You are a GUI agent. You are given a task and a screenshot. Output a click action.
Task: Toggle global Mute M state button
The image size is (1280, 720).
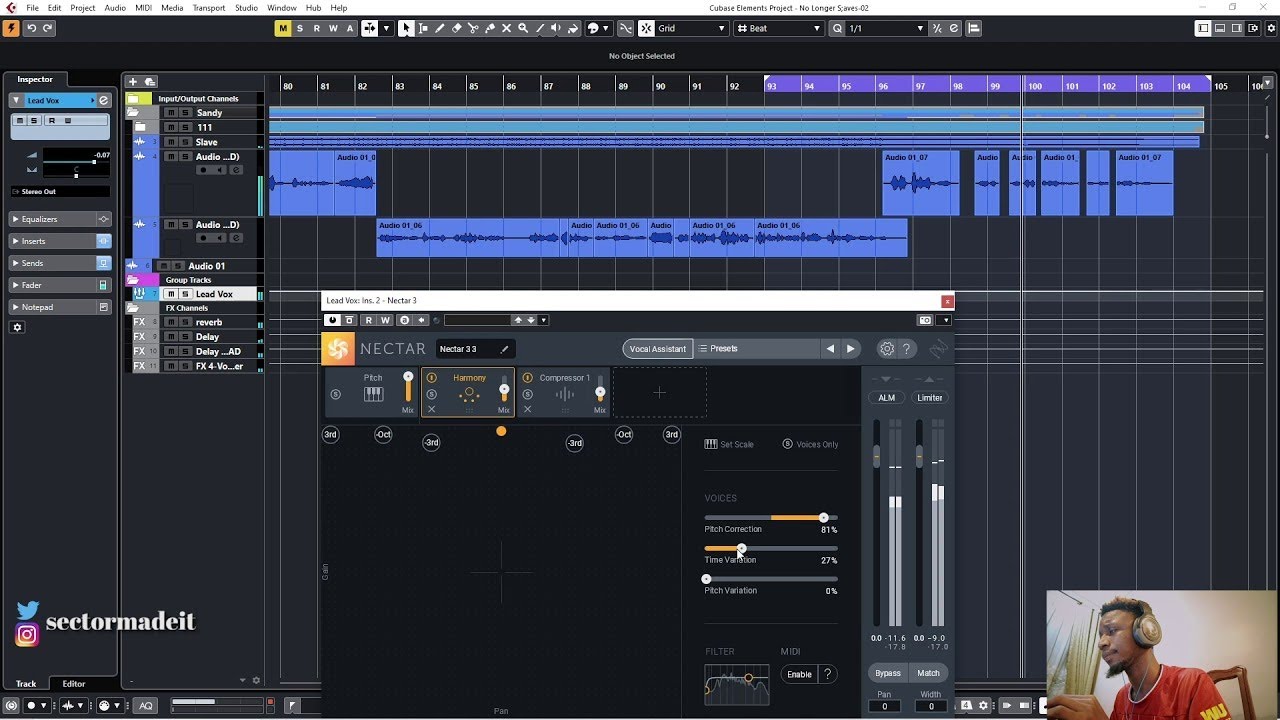coord(283,28)
